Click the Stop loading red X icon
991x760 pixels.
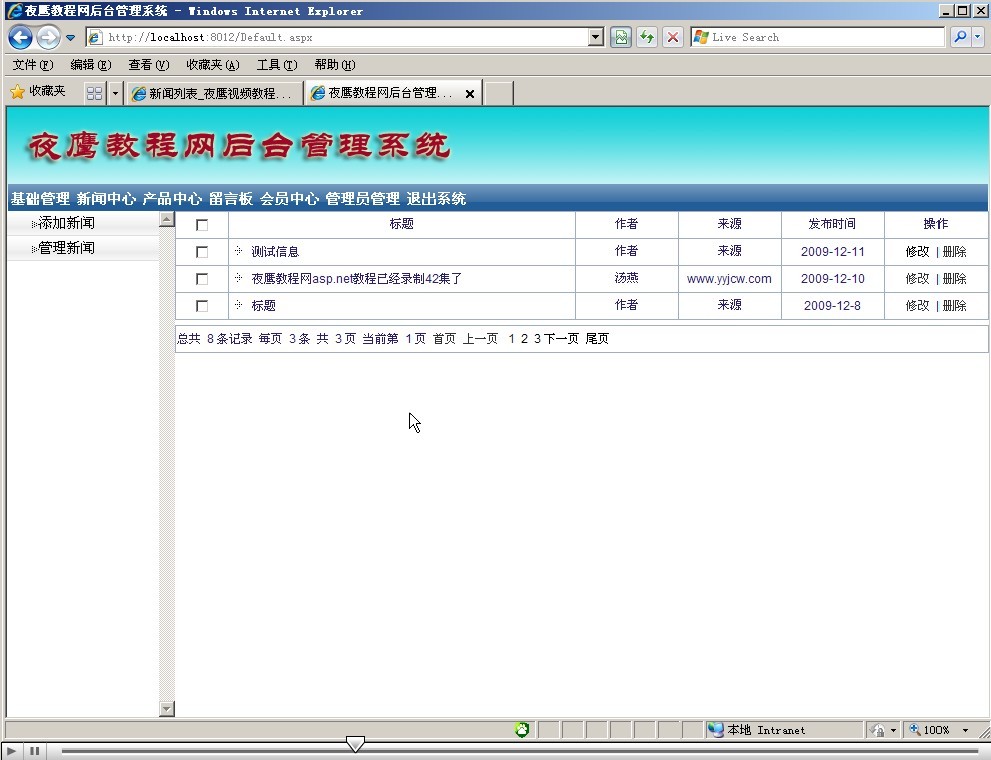(x=673, y=38)
